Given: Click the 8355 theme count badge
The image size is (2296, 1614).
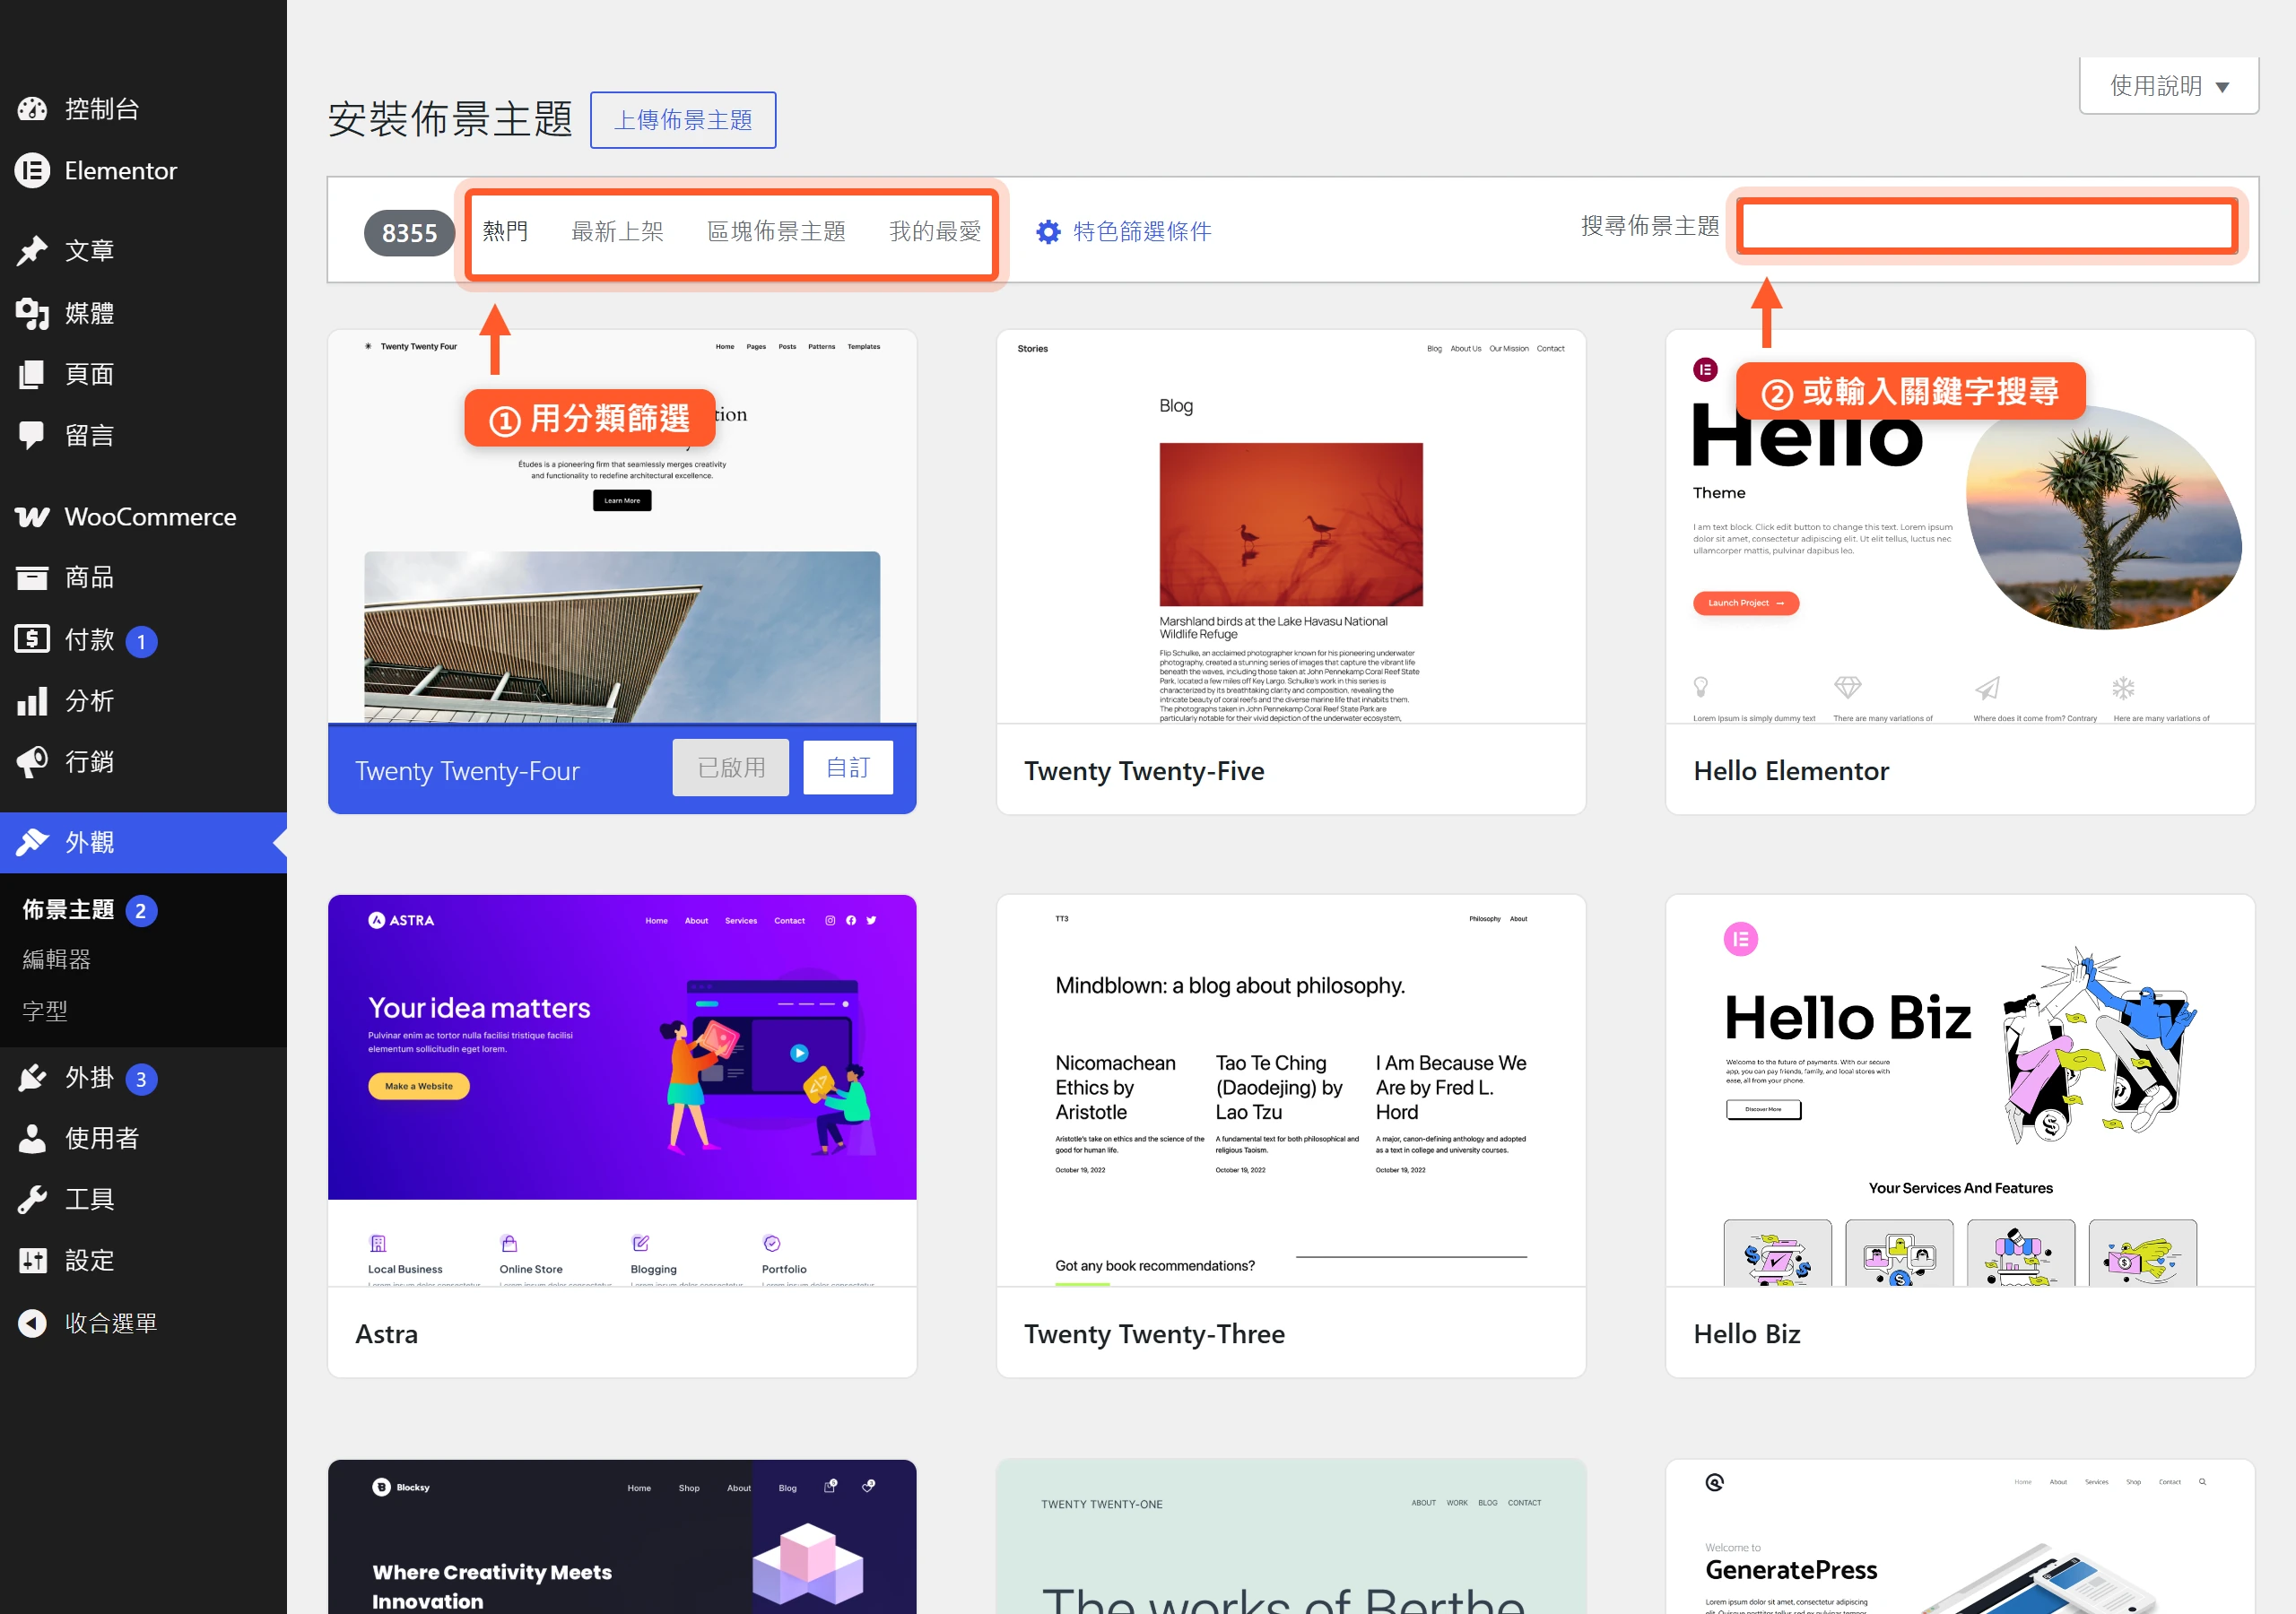Looking at the screenshot, I should point(409,233).
